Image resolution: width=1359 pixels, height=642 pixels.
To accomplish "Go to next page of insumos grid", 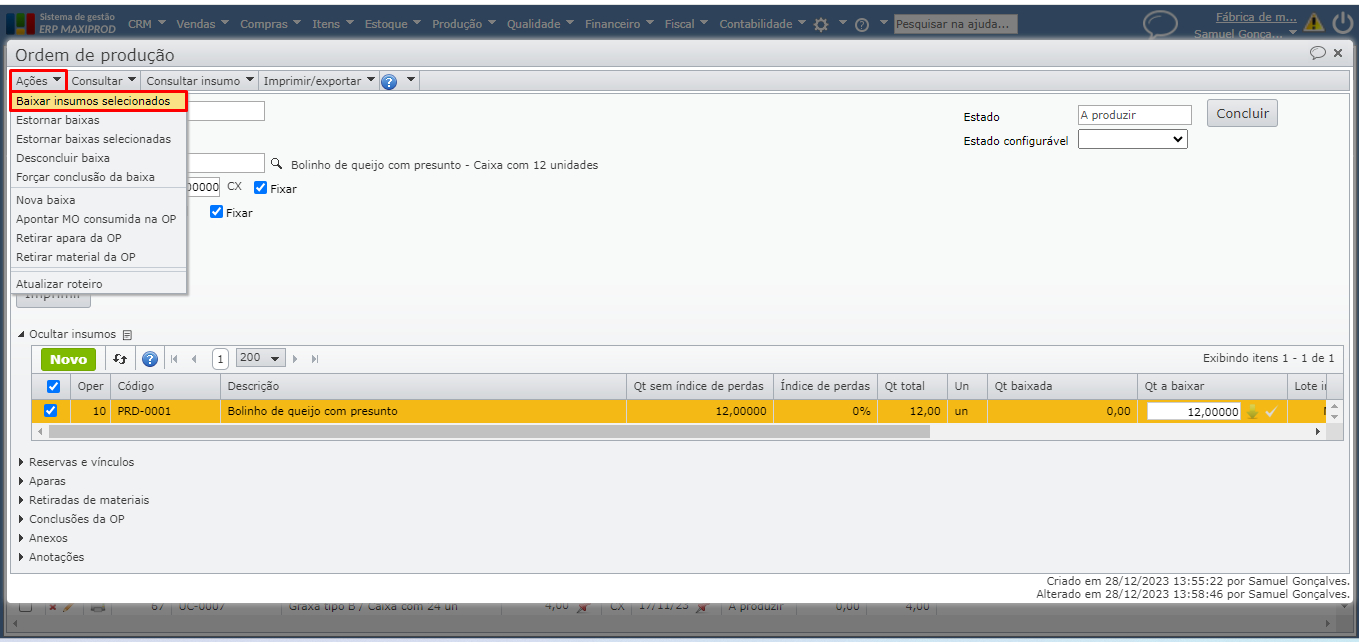I will 296,359.
